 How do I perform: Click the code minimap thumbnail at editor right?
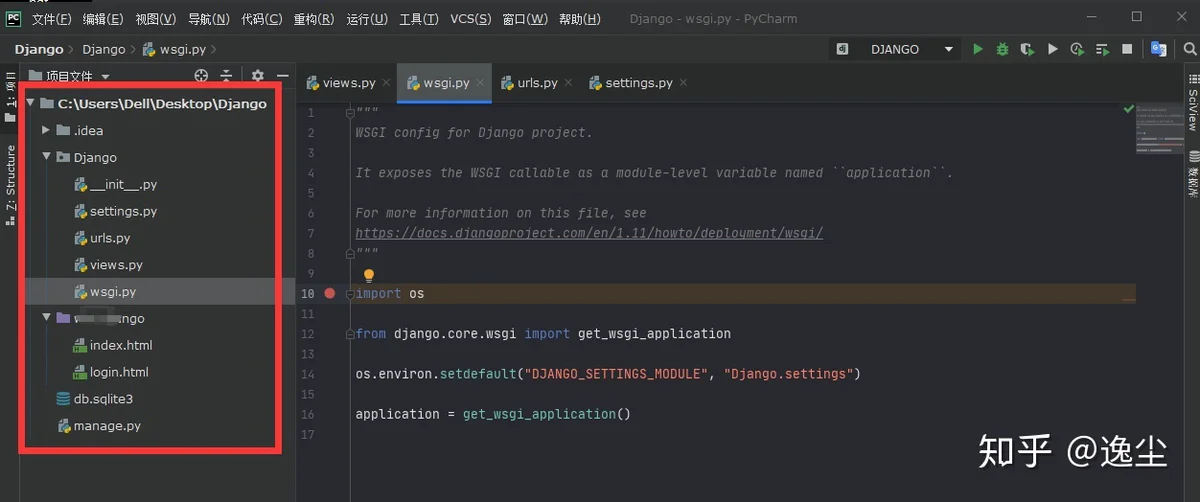click(x=1158, y=130)
